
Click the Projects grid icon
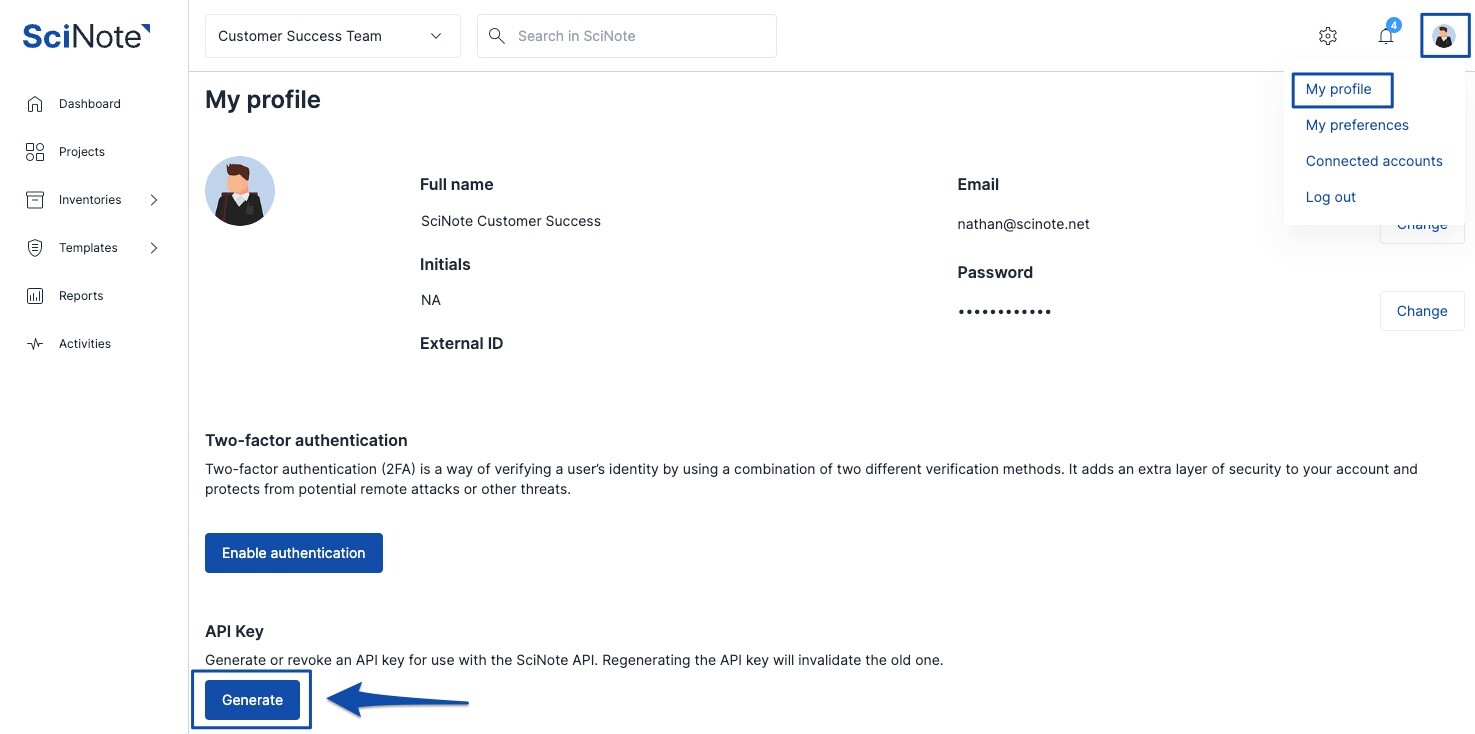tap(35, 152)
